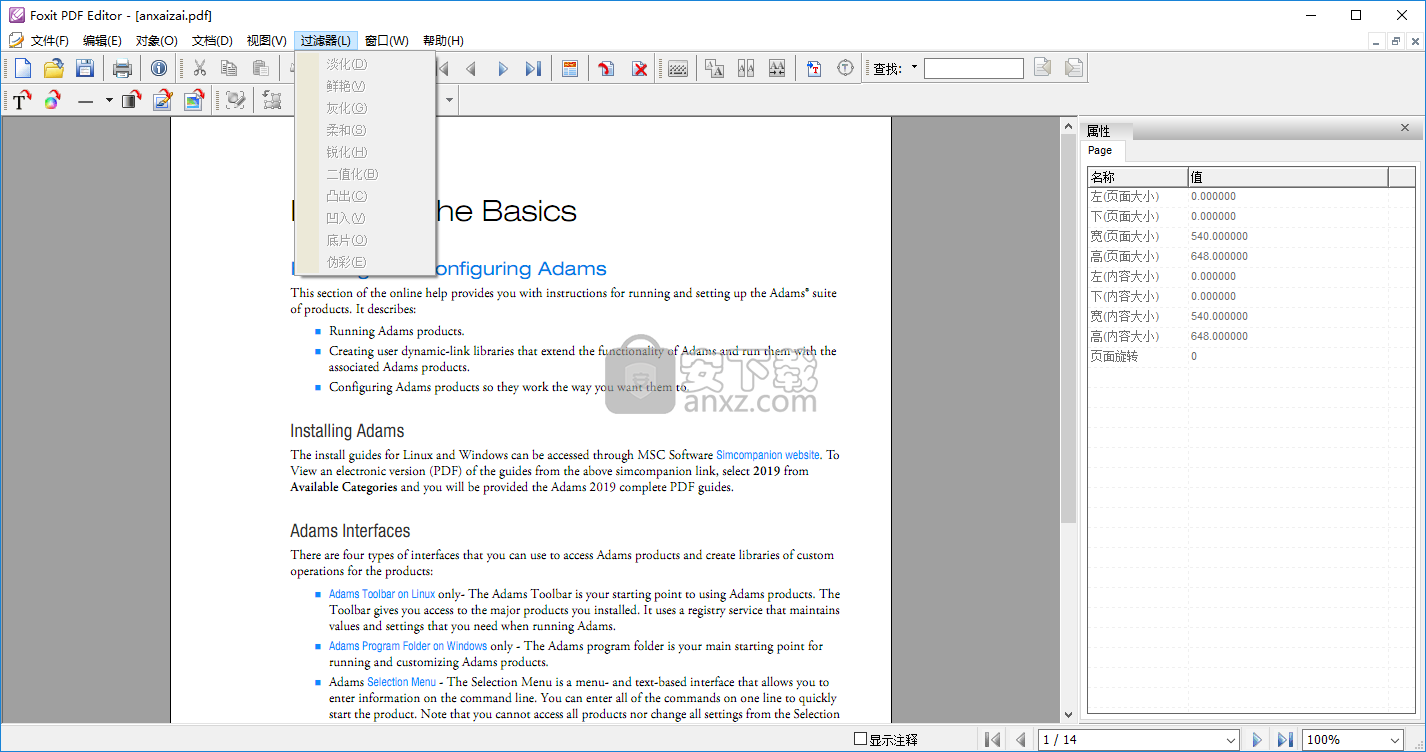Open the 帮助(H) menu
This screenshot has width=1426, height=752.
click(x=443, y=41)
